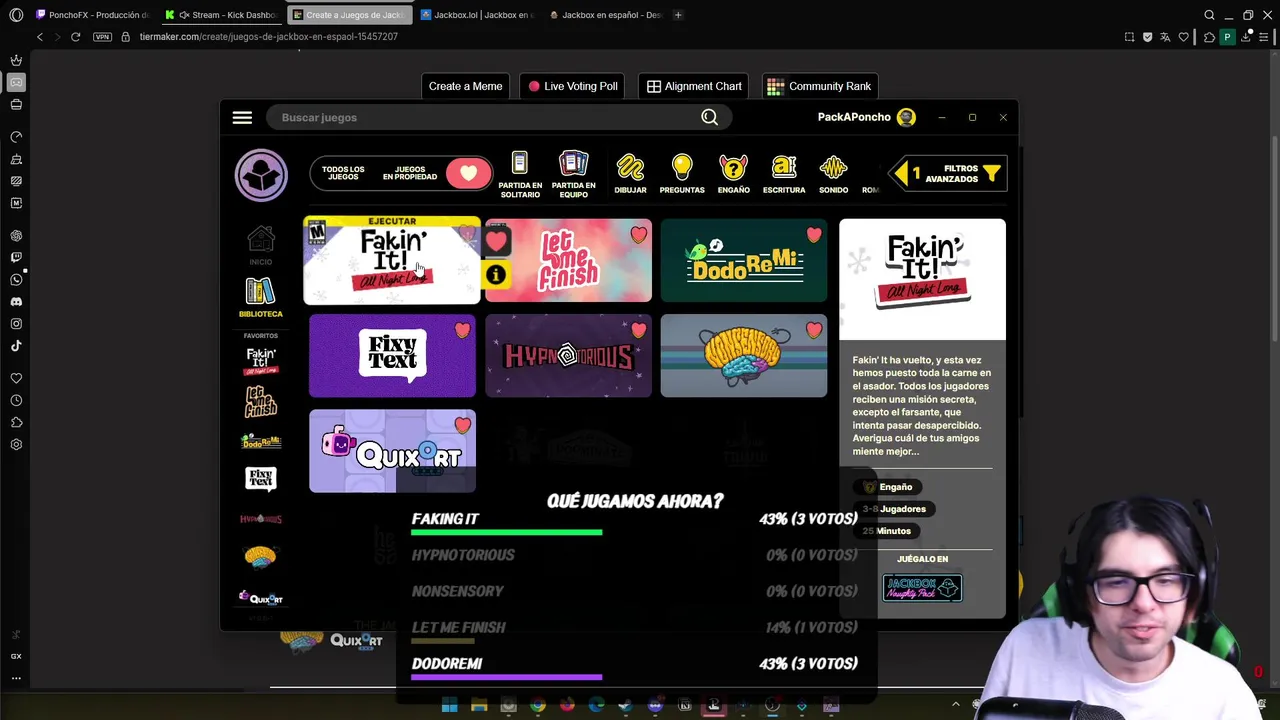Unfavorite Quixort heart

tap(462, 425)
